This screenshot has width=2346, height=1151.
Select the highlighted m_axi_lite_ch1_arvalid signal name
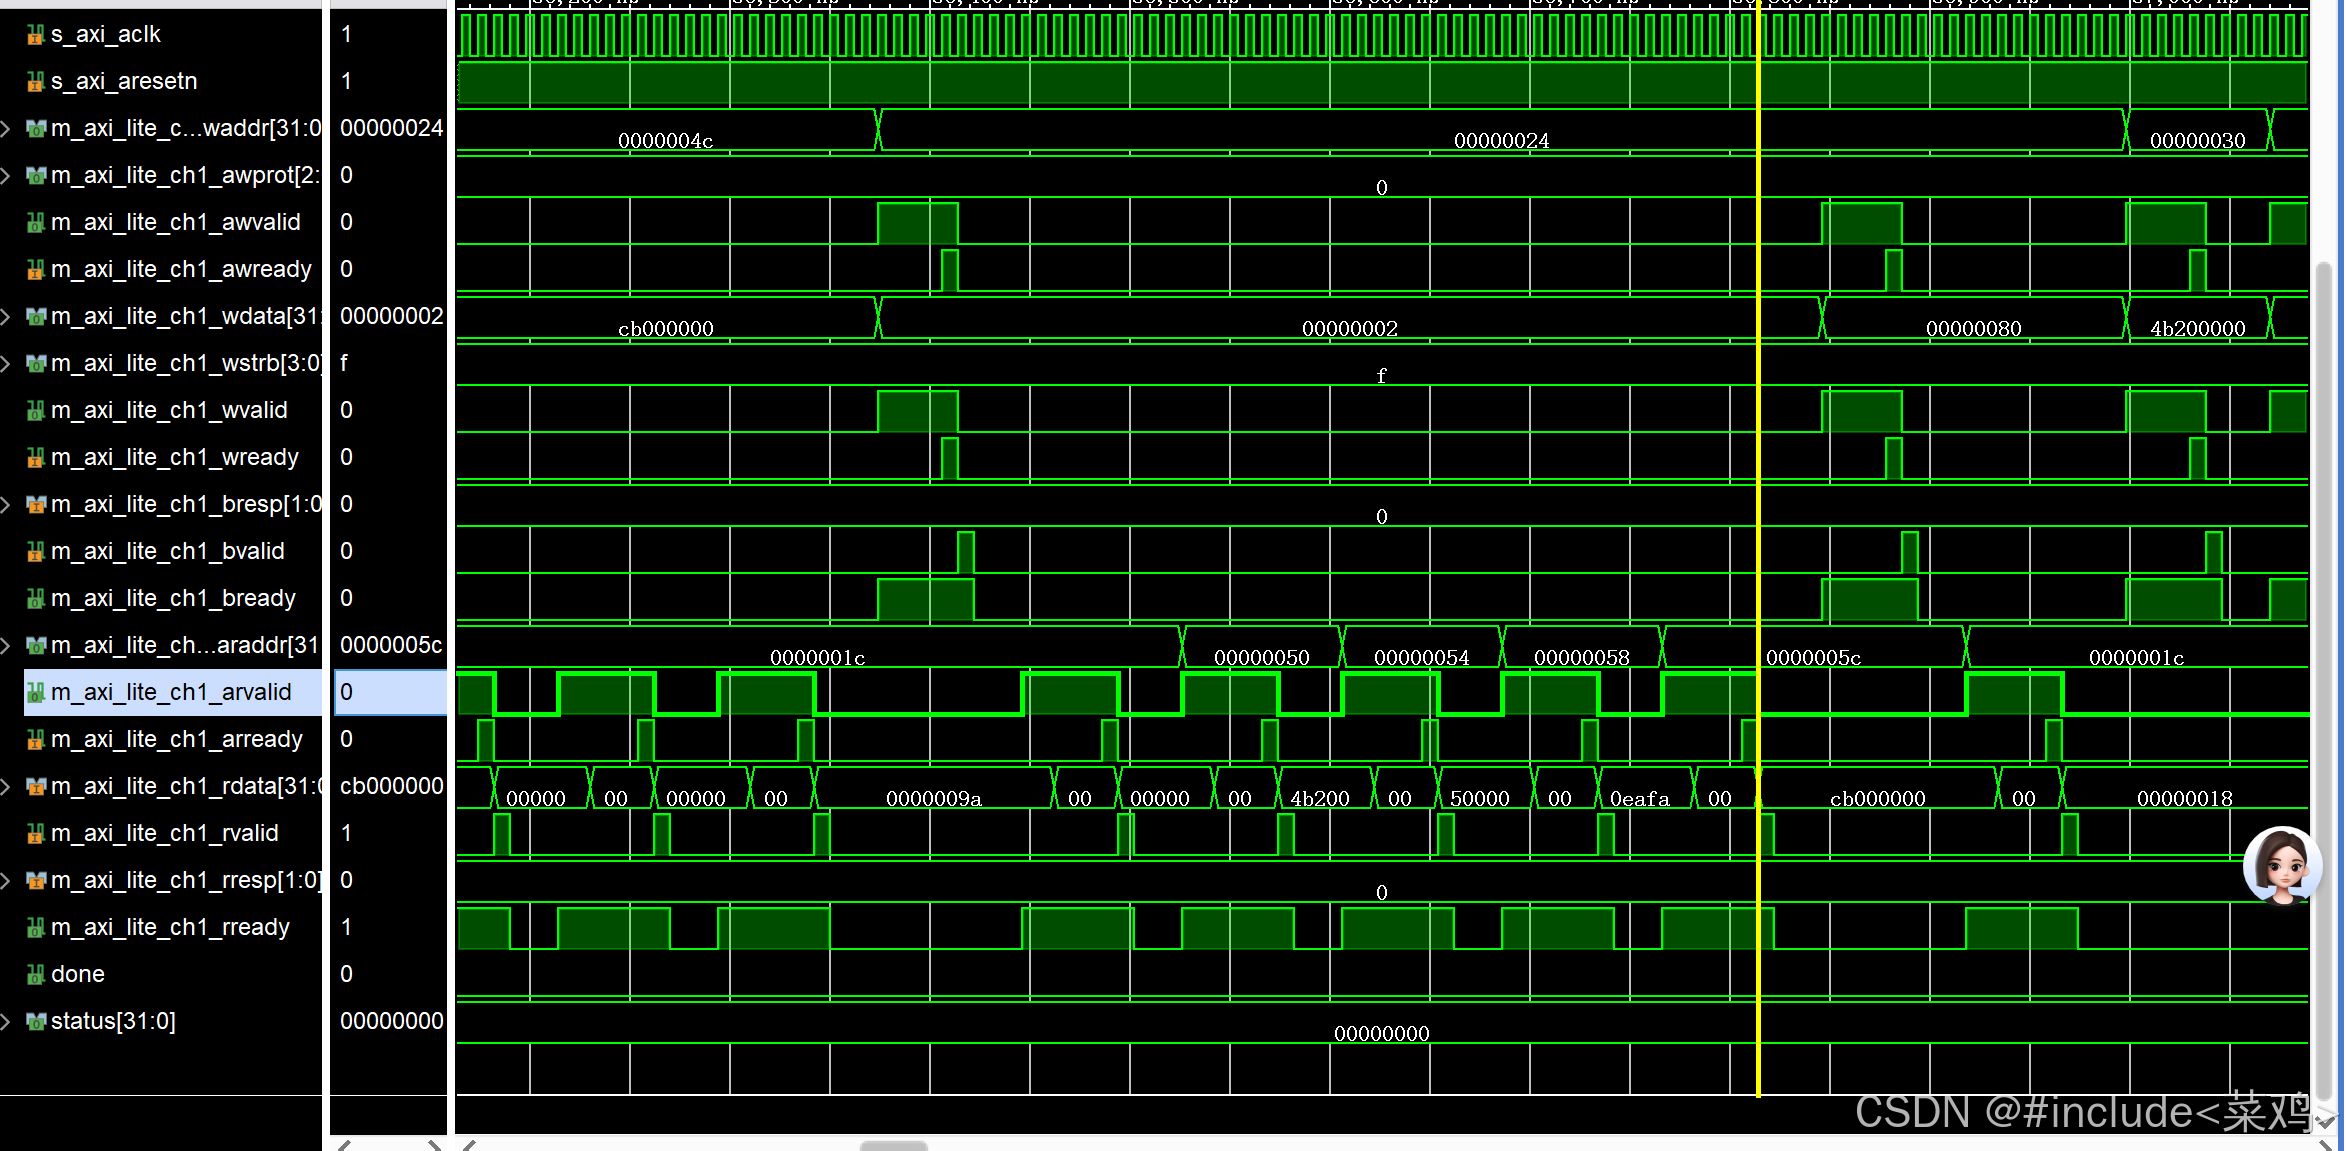pos(171,692)
